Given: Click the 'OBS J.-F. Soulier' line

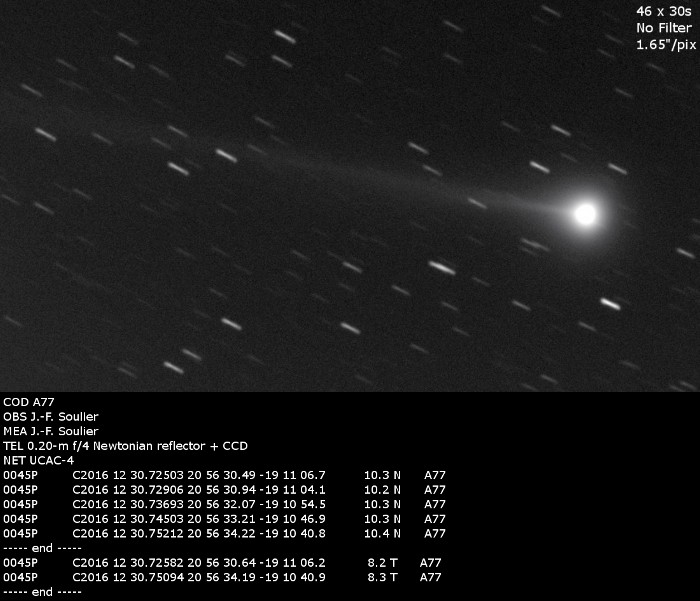Looking at the screenshot, I should pyautogui.click(x=50, y=417).
